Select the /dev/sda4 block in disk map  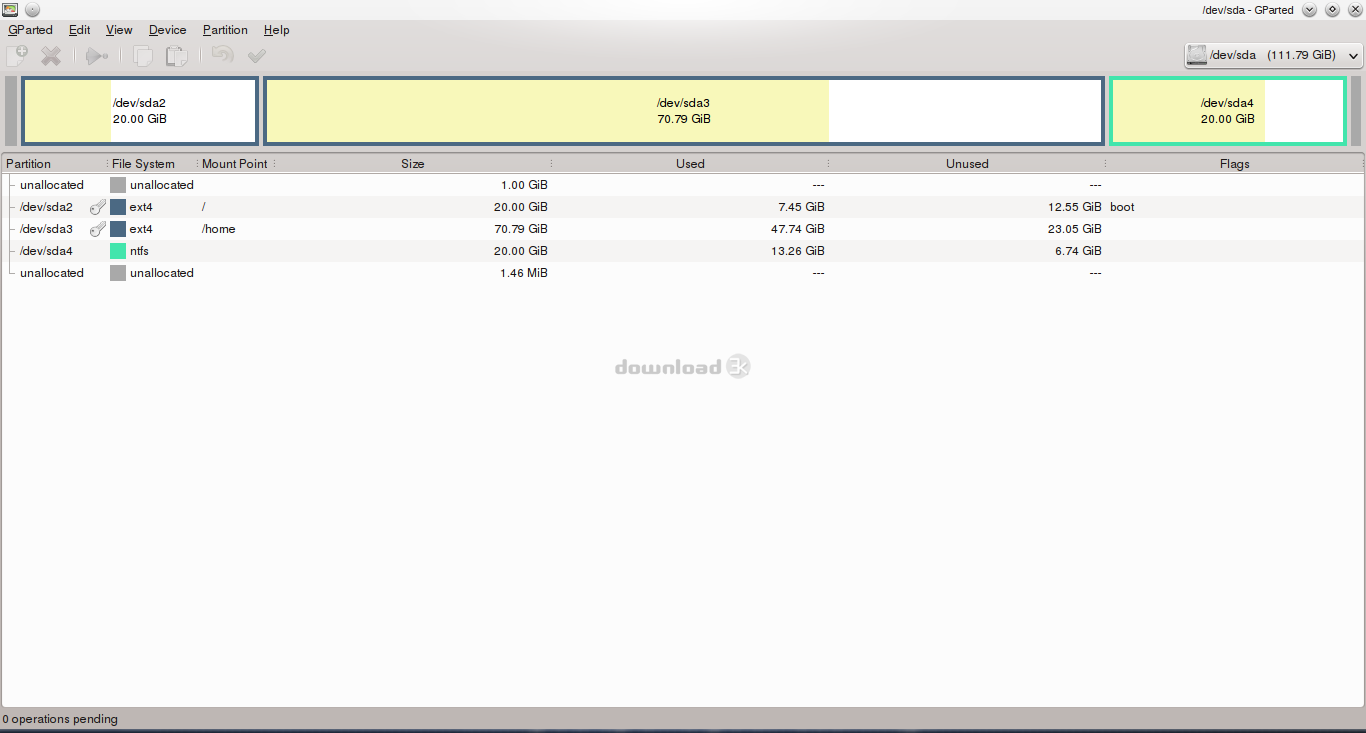coord(1227,111)
